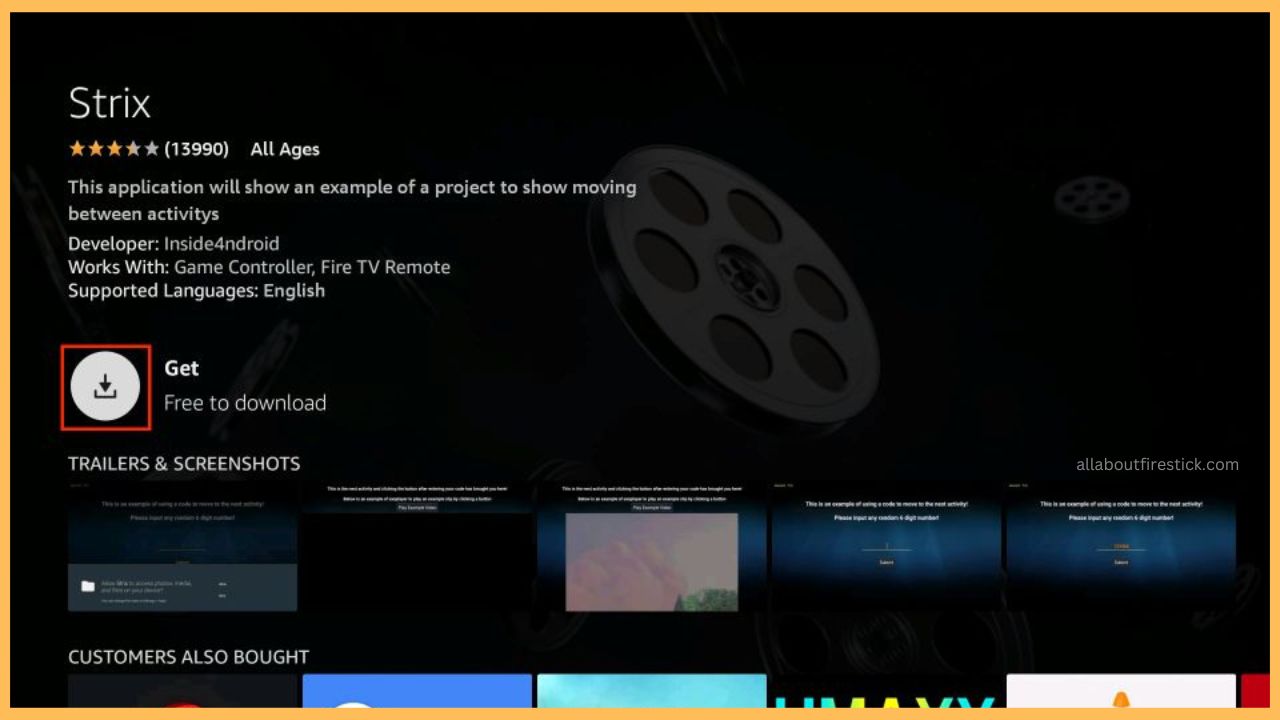Select the white app tile with orange logo
Viewport: 1280px width, 720px height.
(1121, 691)
